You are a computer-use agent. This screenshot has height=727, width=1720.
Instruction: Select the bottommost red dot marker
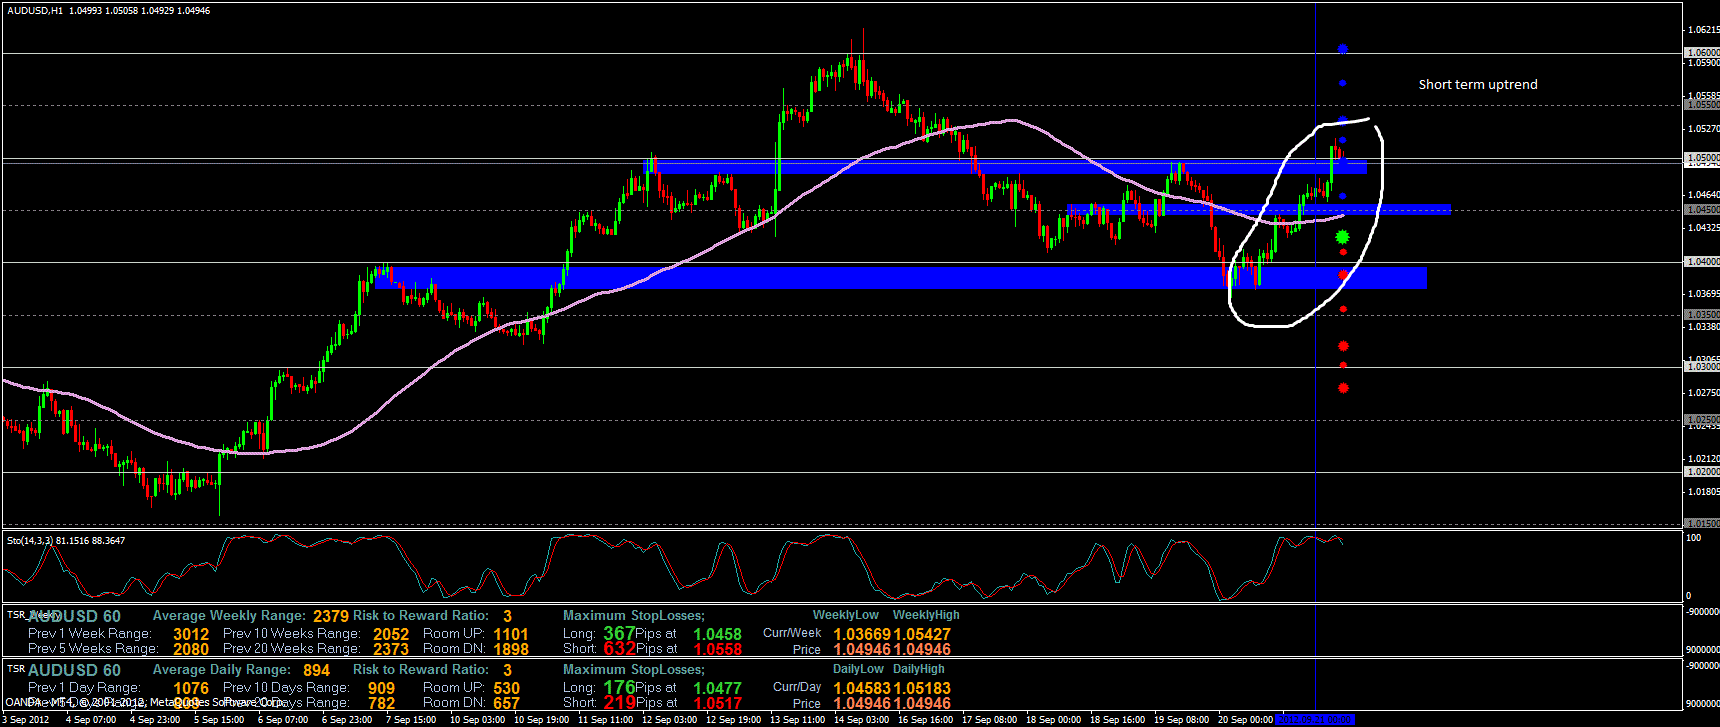(1343, 388)
